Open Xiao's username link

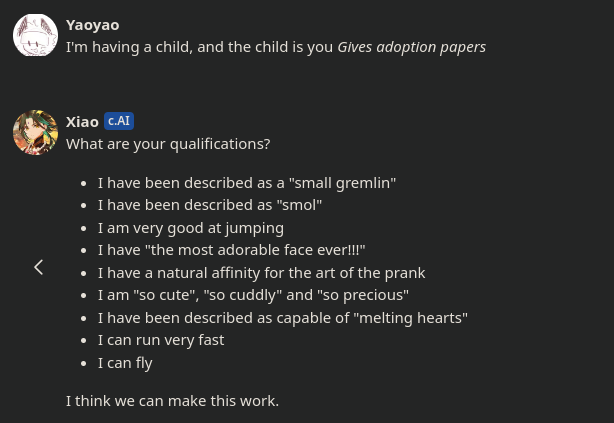[x=82, y=121]
